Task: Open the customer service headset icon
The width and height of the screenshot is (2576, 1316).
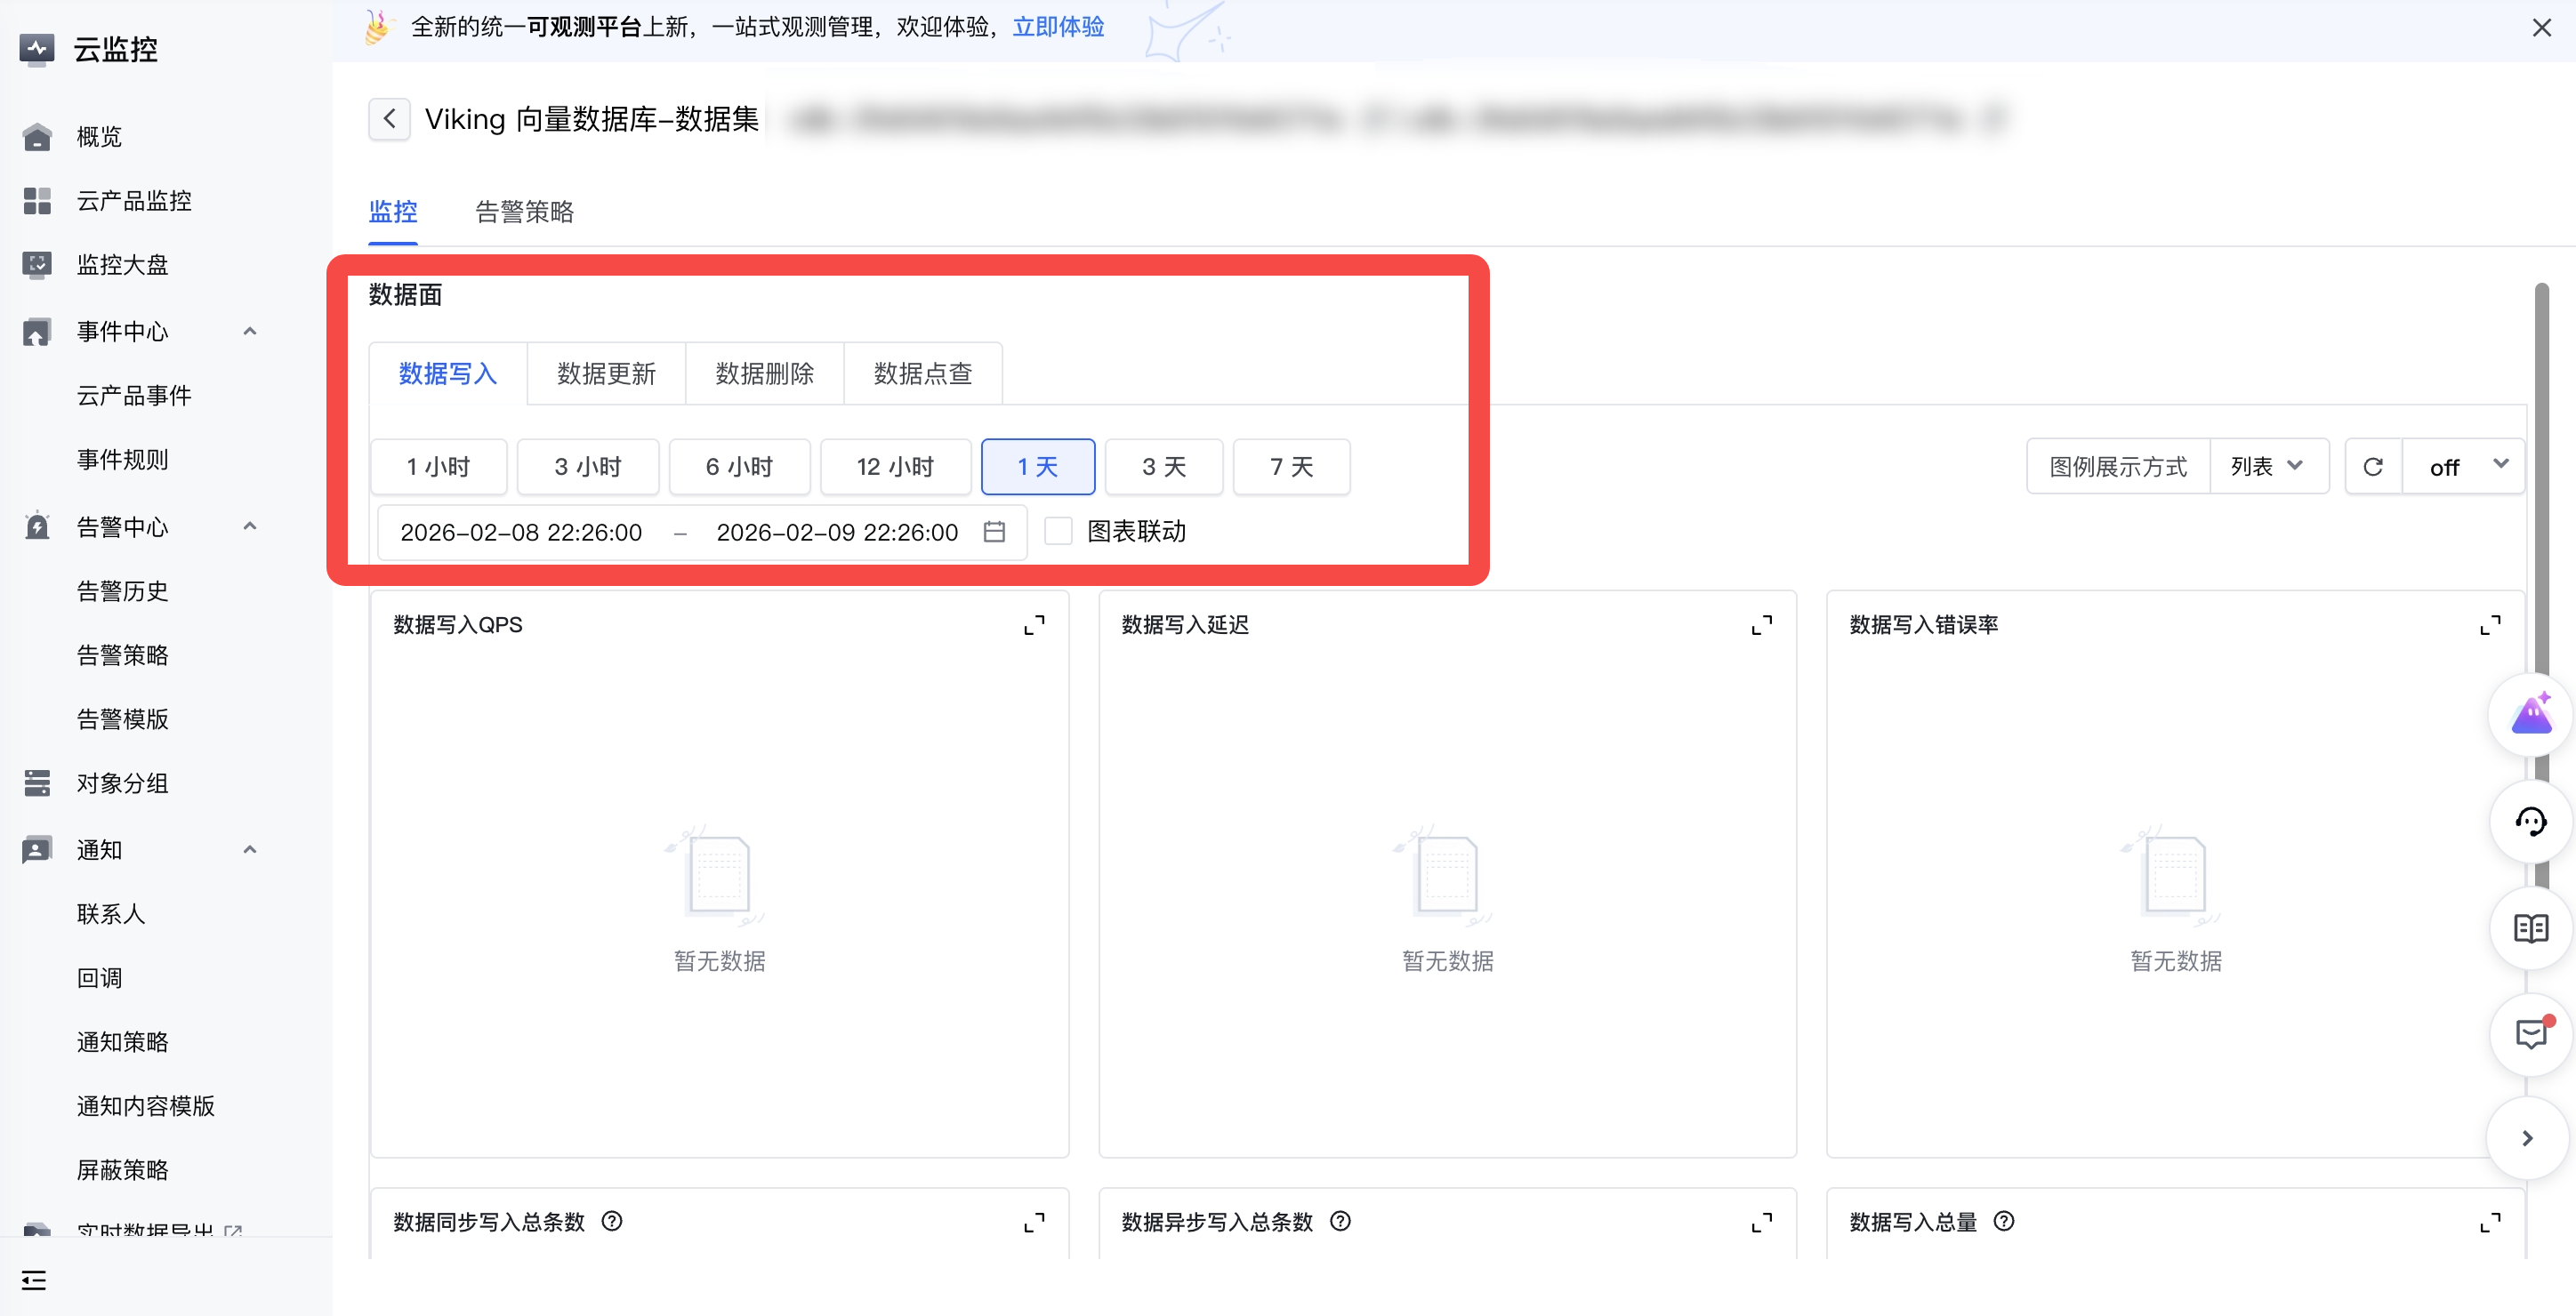Action: [x=2530, y=822]
